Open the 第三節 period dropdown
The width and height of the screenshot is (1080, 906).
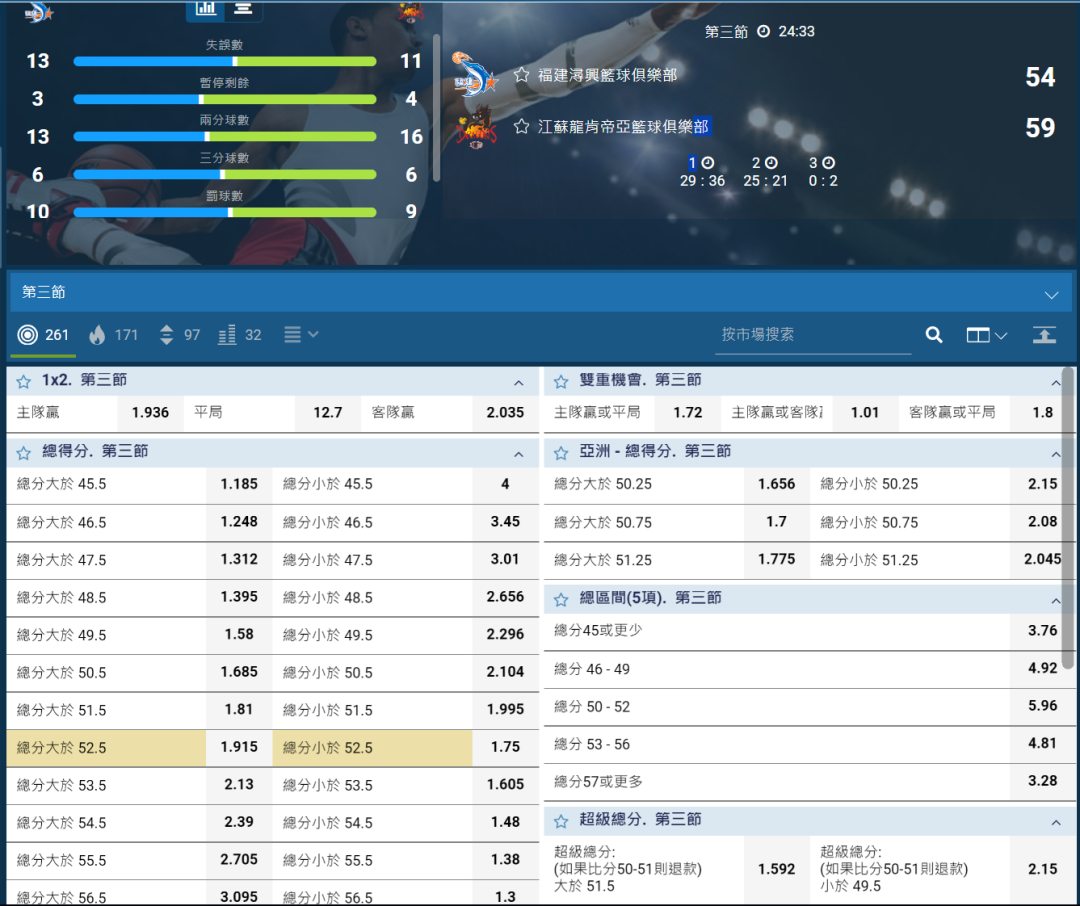pyautogui.click(x=1050, y=294)
